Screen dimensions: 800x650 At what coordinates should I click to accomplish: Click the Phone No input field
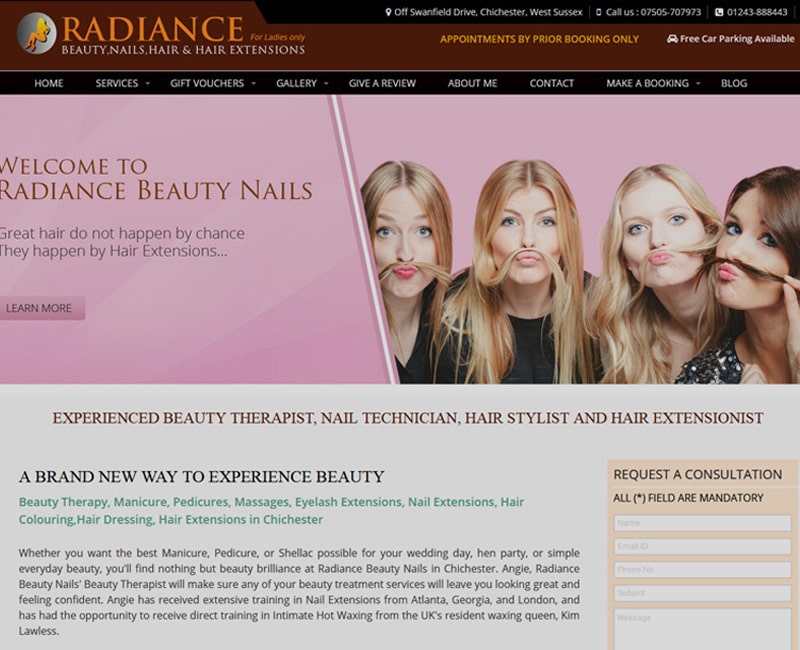(702, 570)
